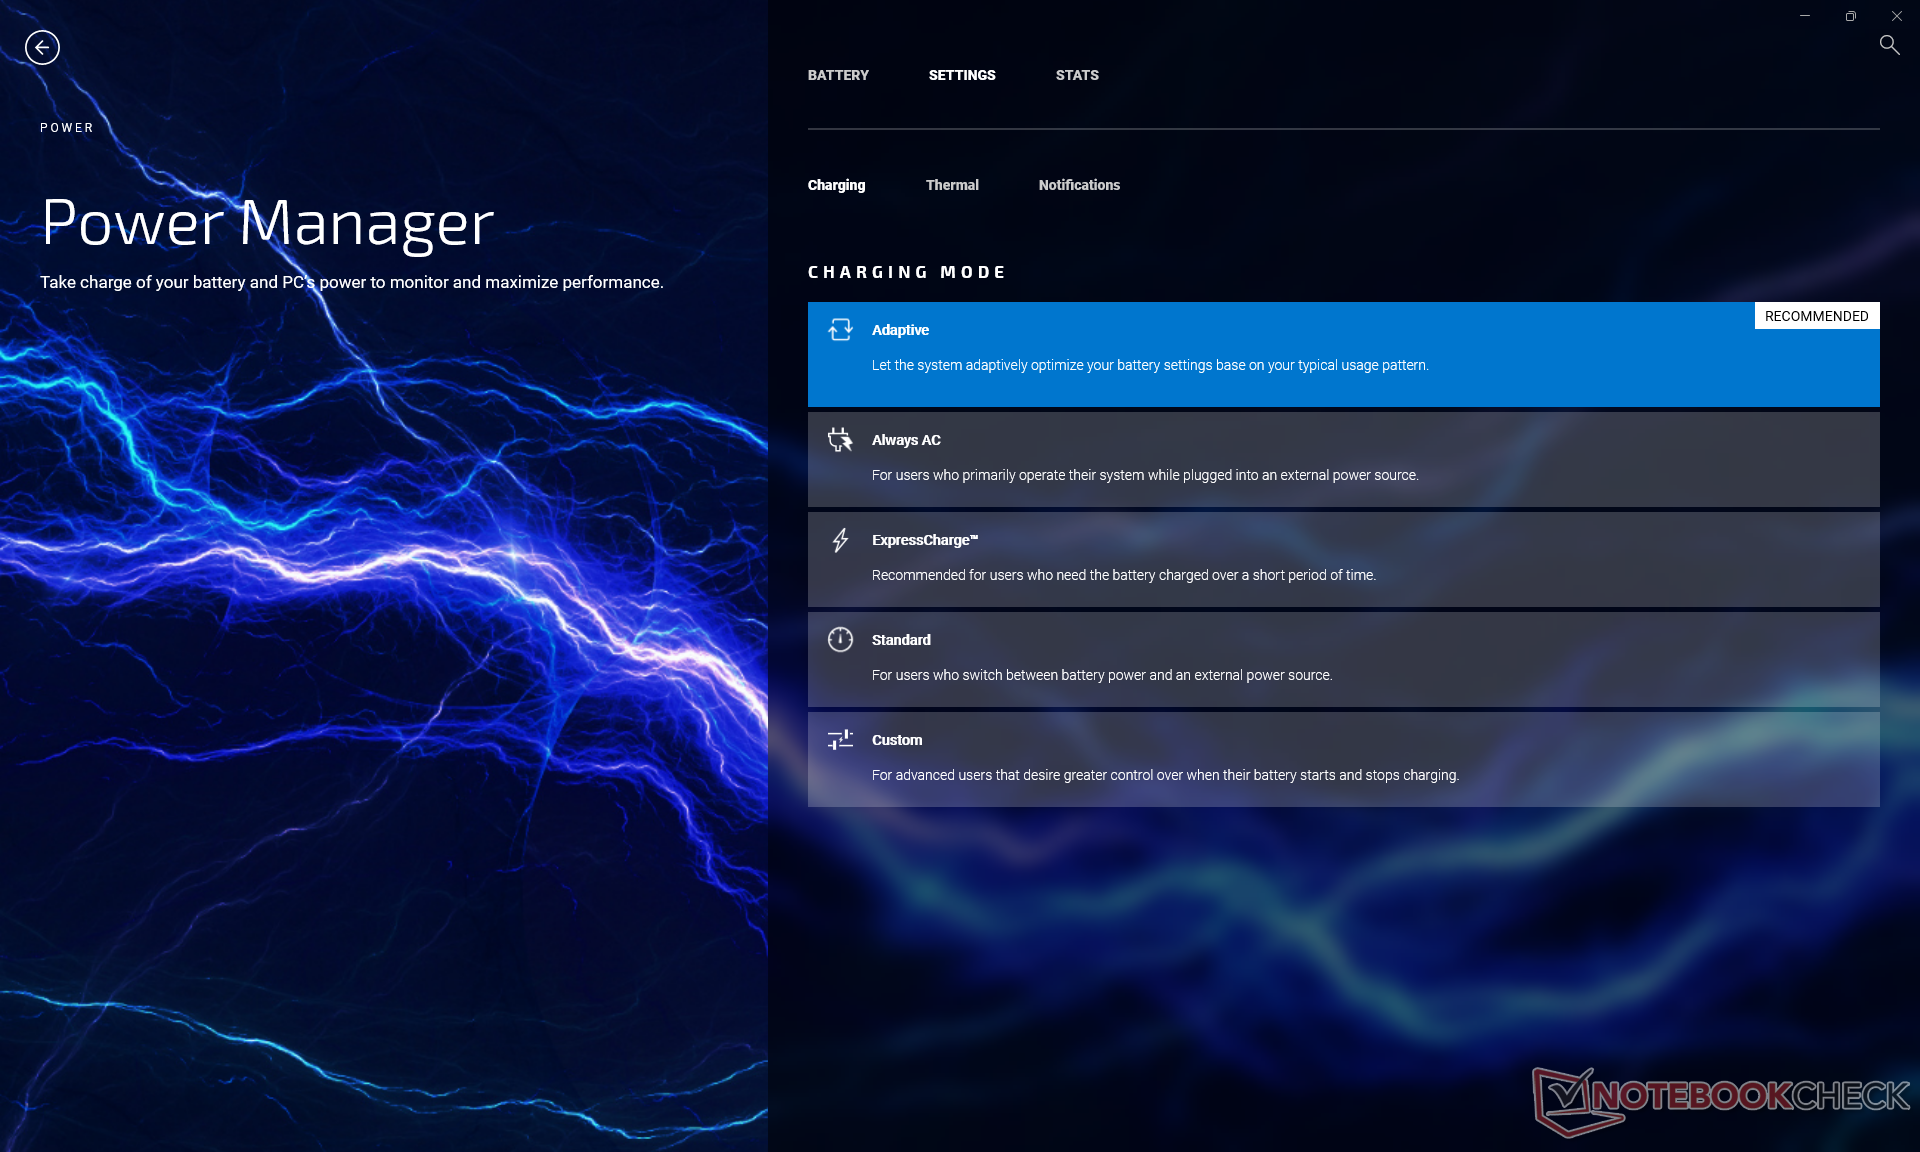The height and width of the screenshot is (1152, 1920).
Task: Click the back arrow icon
Action: [42, 47]
